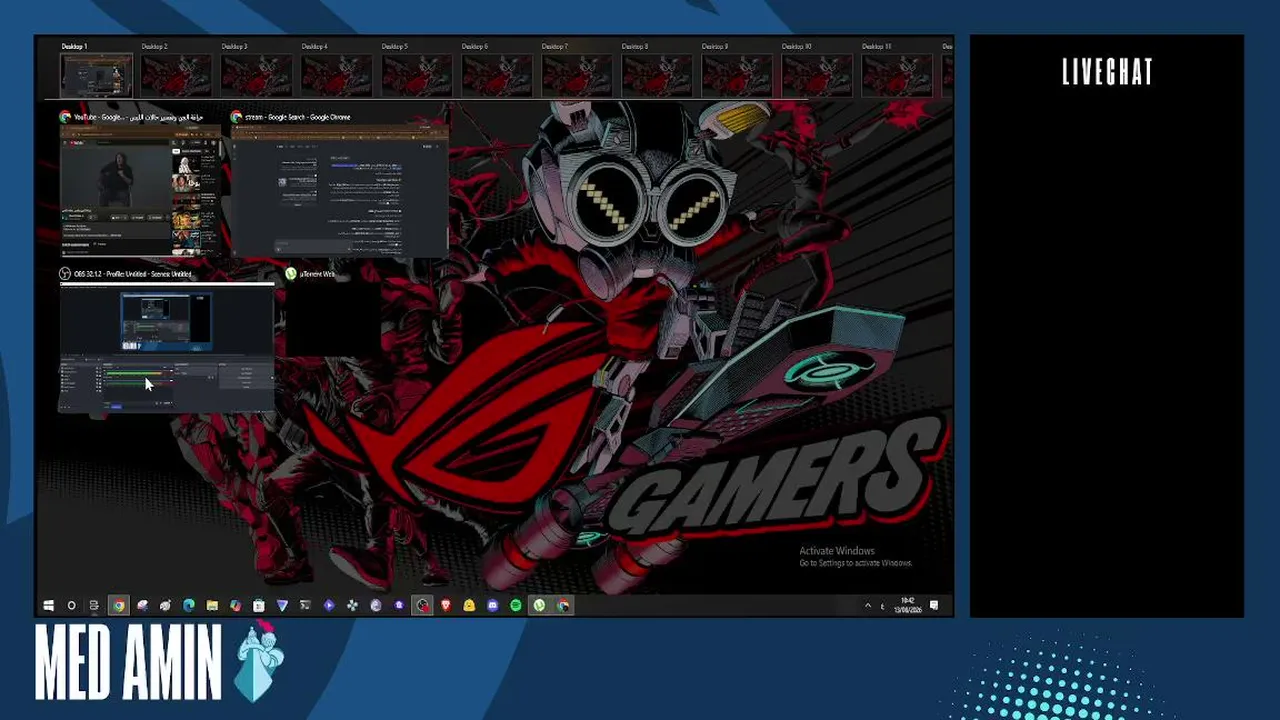Open the terminal icon on the taskbar
This screenshot has height=720, width=1280.
[305, 605]
